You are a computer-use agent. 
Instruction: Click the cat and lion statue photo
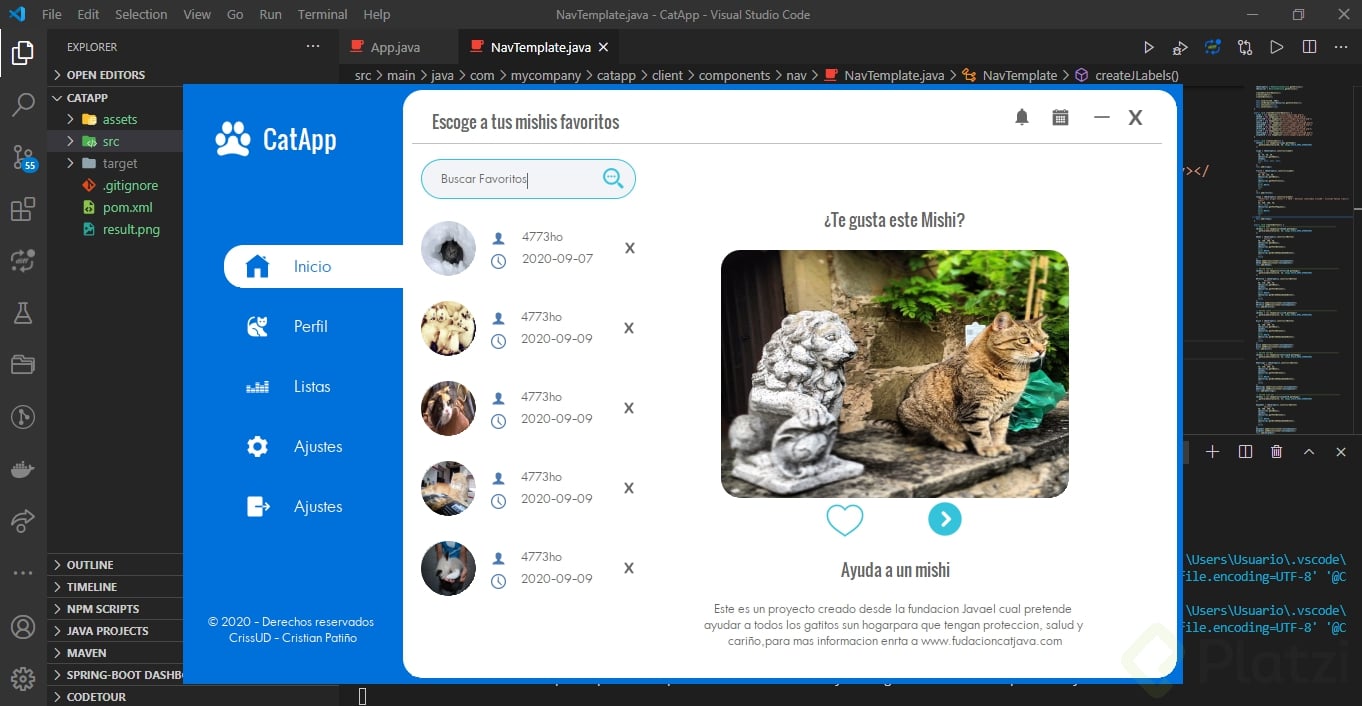tap(895, 374)
